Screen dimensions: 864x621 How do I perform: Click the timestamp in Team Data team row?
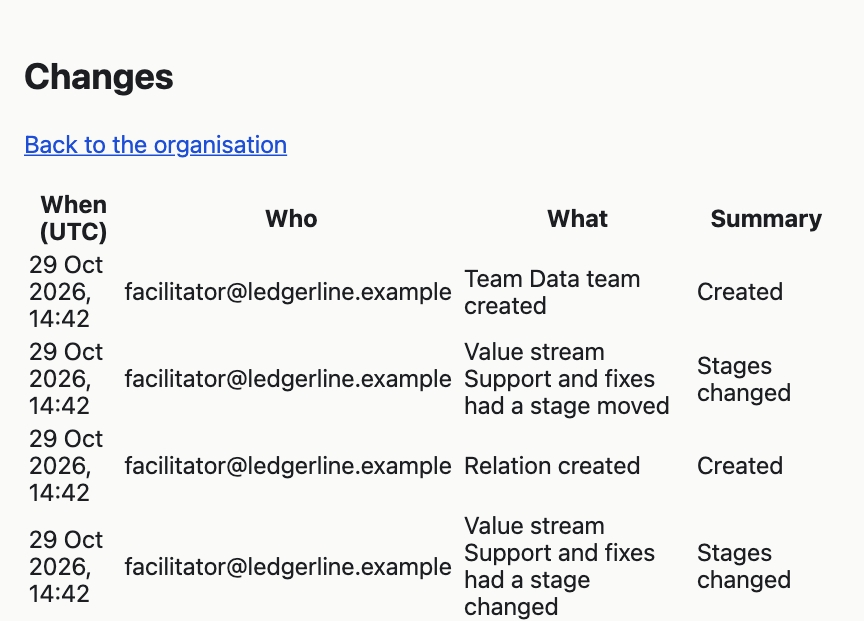pyautogui.click(x=66, y=292)
